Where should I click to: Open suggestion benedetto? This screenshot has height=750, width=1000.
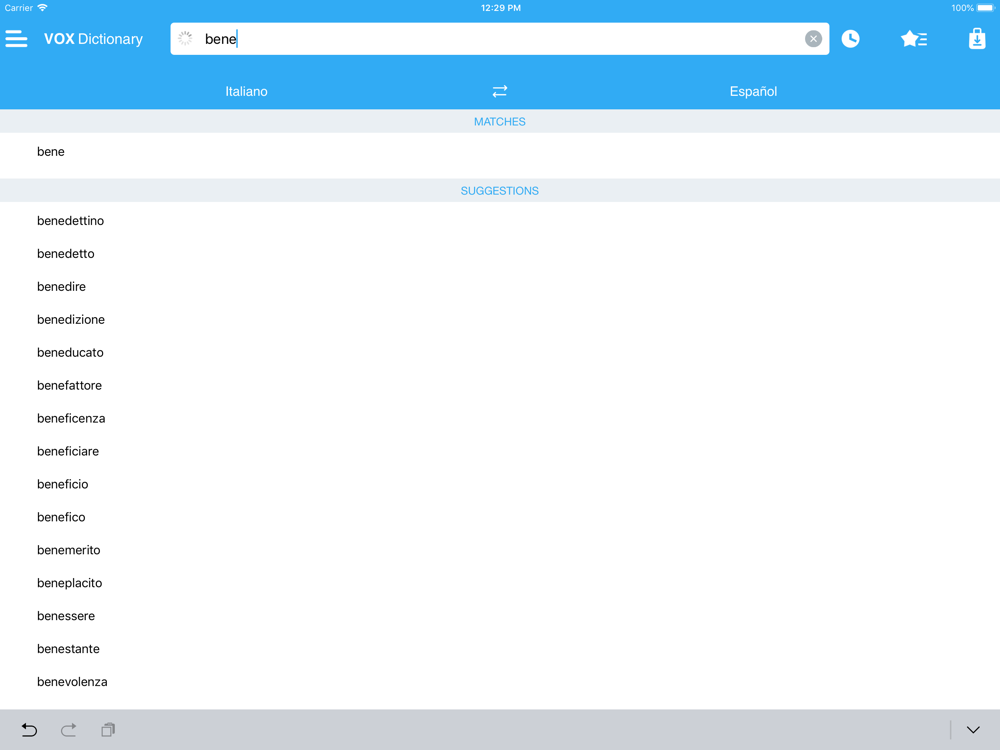tap(500, 254)
